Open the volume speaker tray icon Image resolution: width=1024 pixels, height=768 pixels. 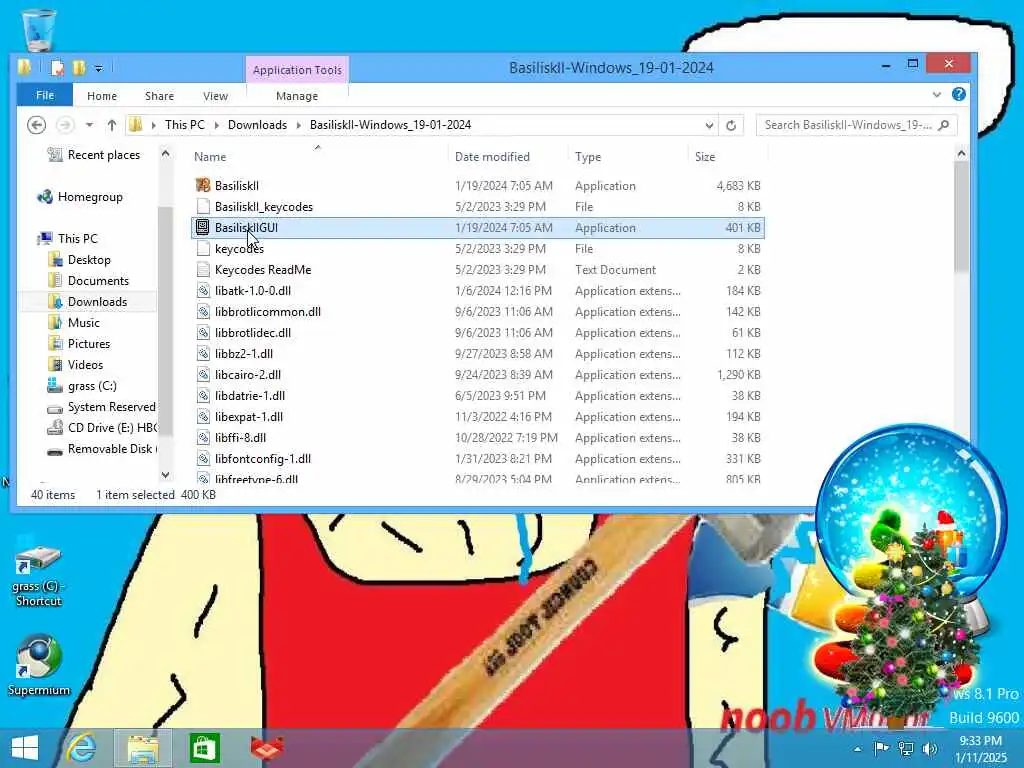930,749
